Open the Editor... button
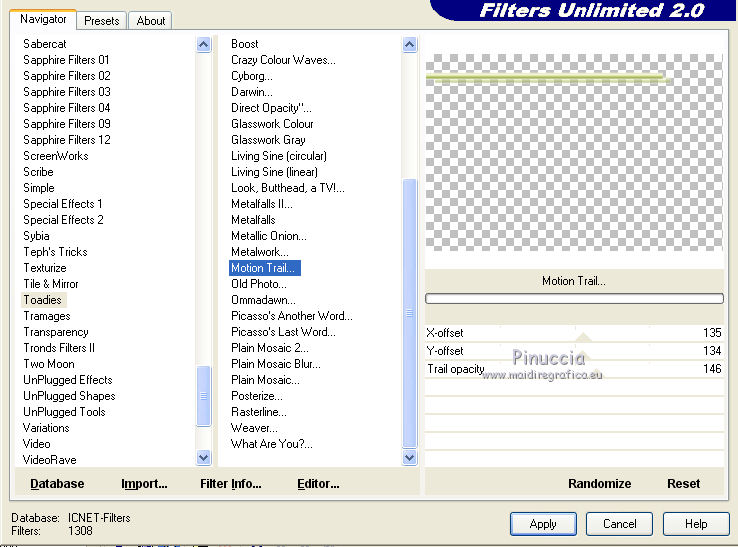 (x=318, y=483)
